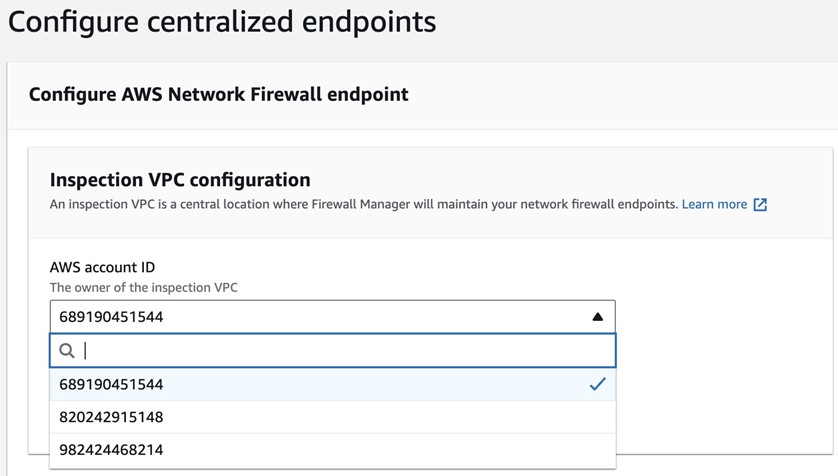Click empty space right of the account dropdown
Viewport: 838px width, 476px height.
point(720,330)
